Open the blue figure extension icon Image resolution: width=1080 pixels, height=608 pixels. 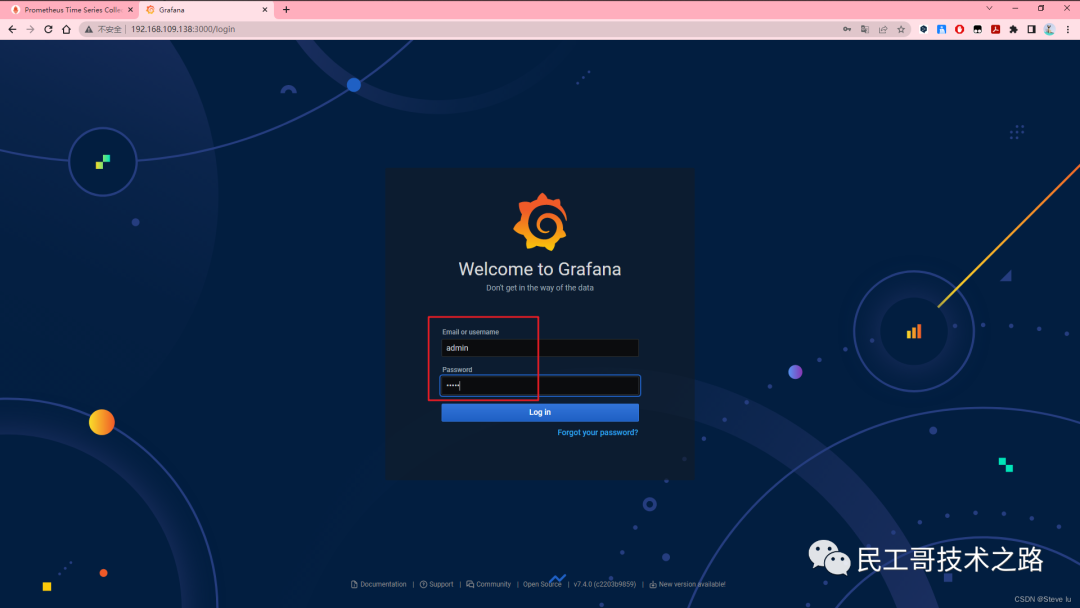pos(942,29)
